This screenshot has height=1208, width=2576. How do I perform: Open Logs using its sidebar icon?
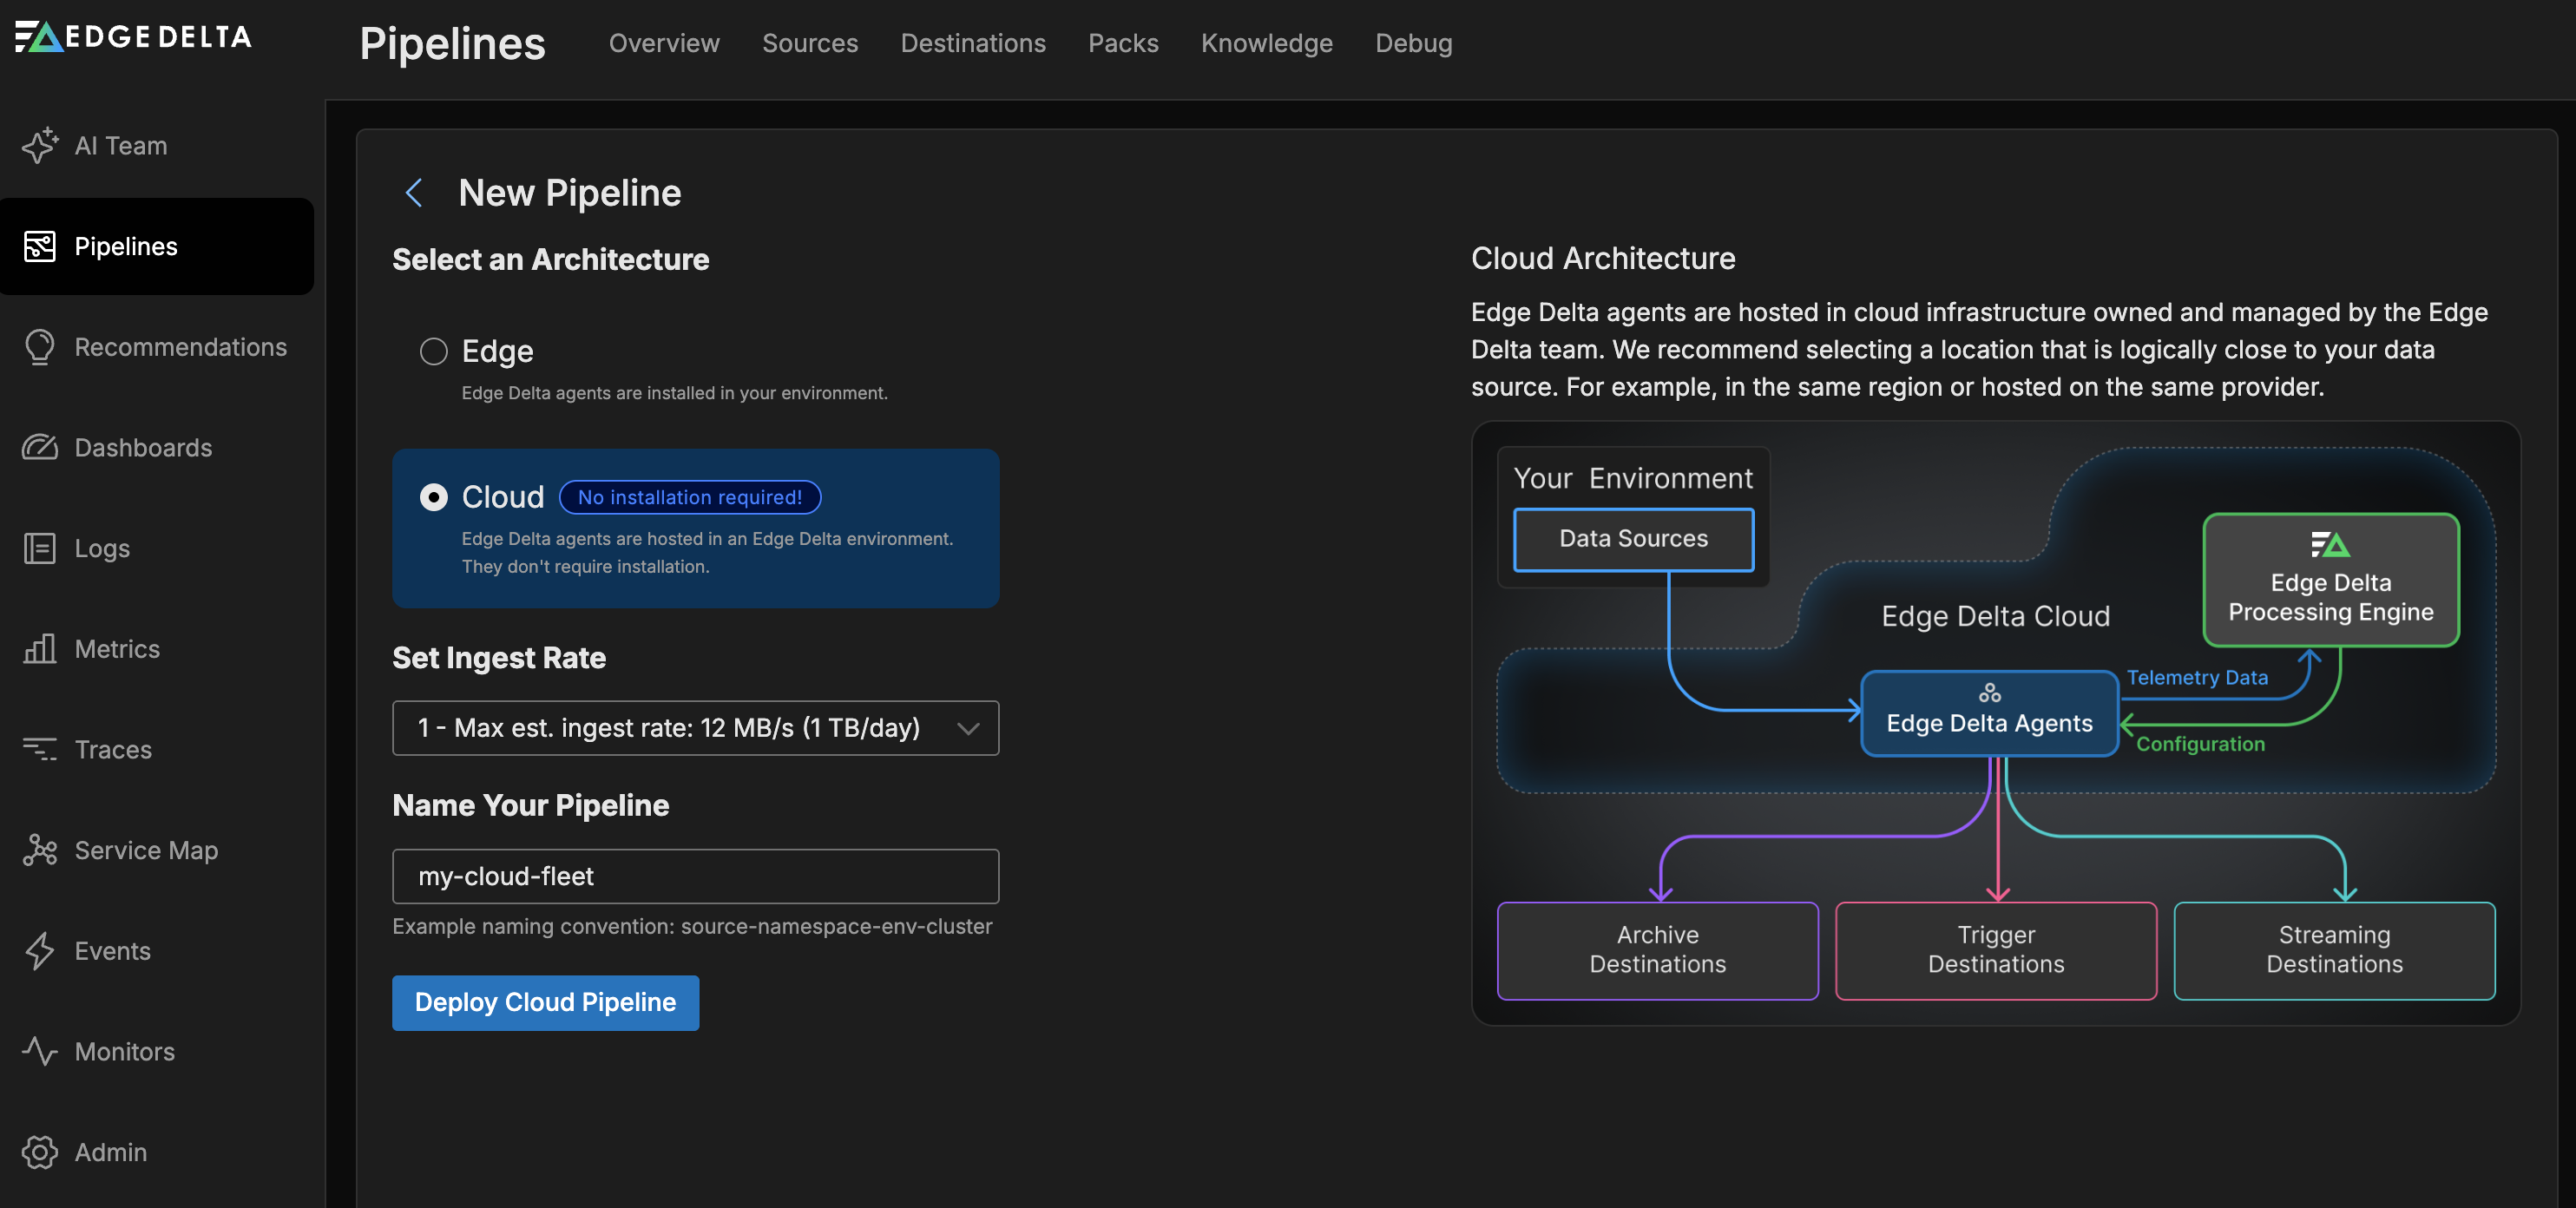[x=39, y=549]
